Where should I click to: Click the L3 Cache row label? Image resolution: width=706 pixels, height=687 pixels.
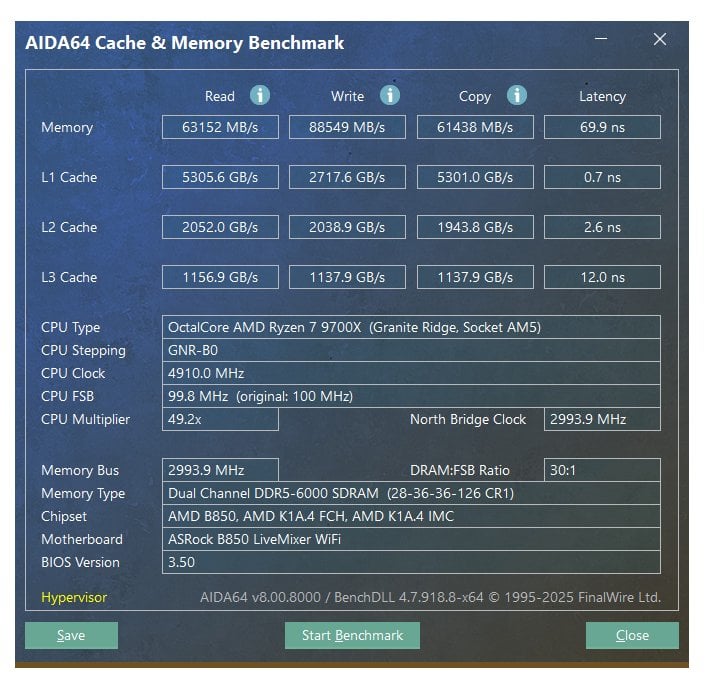pyautogui.click(x=69, y=277)
